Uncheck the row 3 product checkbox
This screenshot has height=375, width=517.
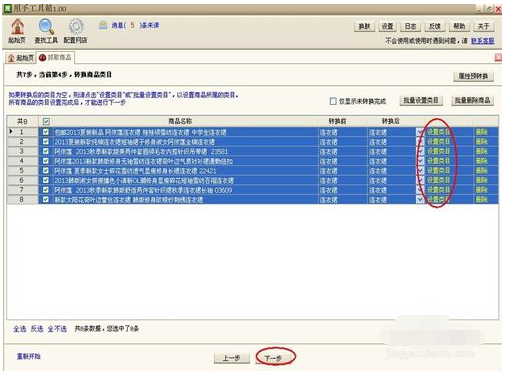(x=46, y=151)
